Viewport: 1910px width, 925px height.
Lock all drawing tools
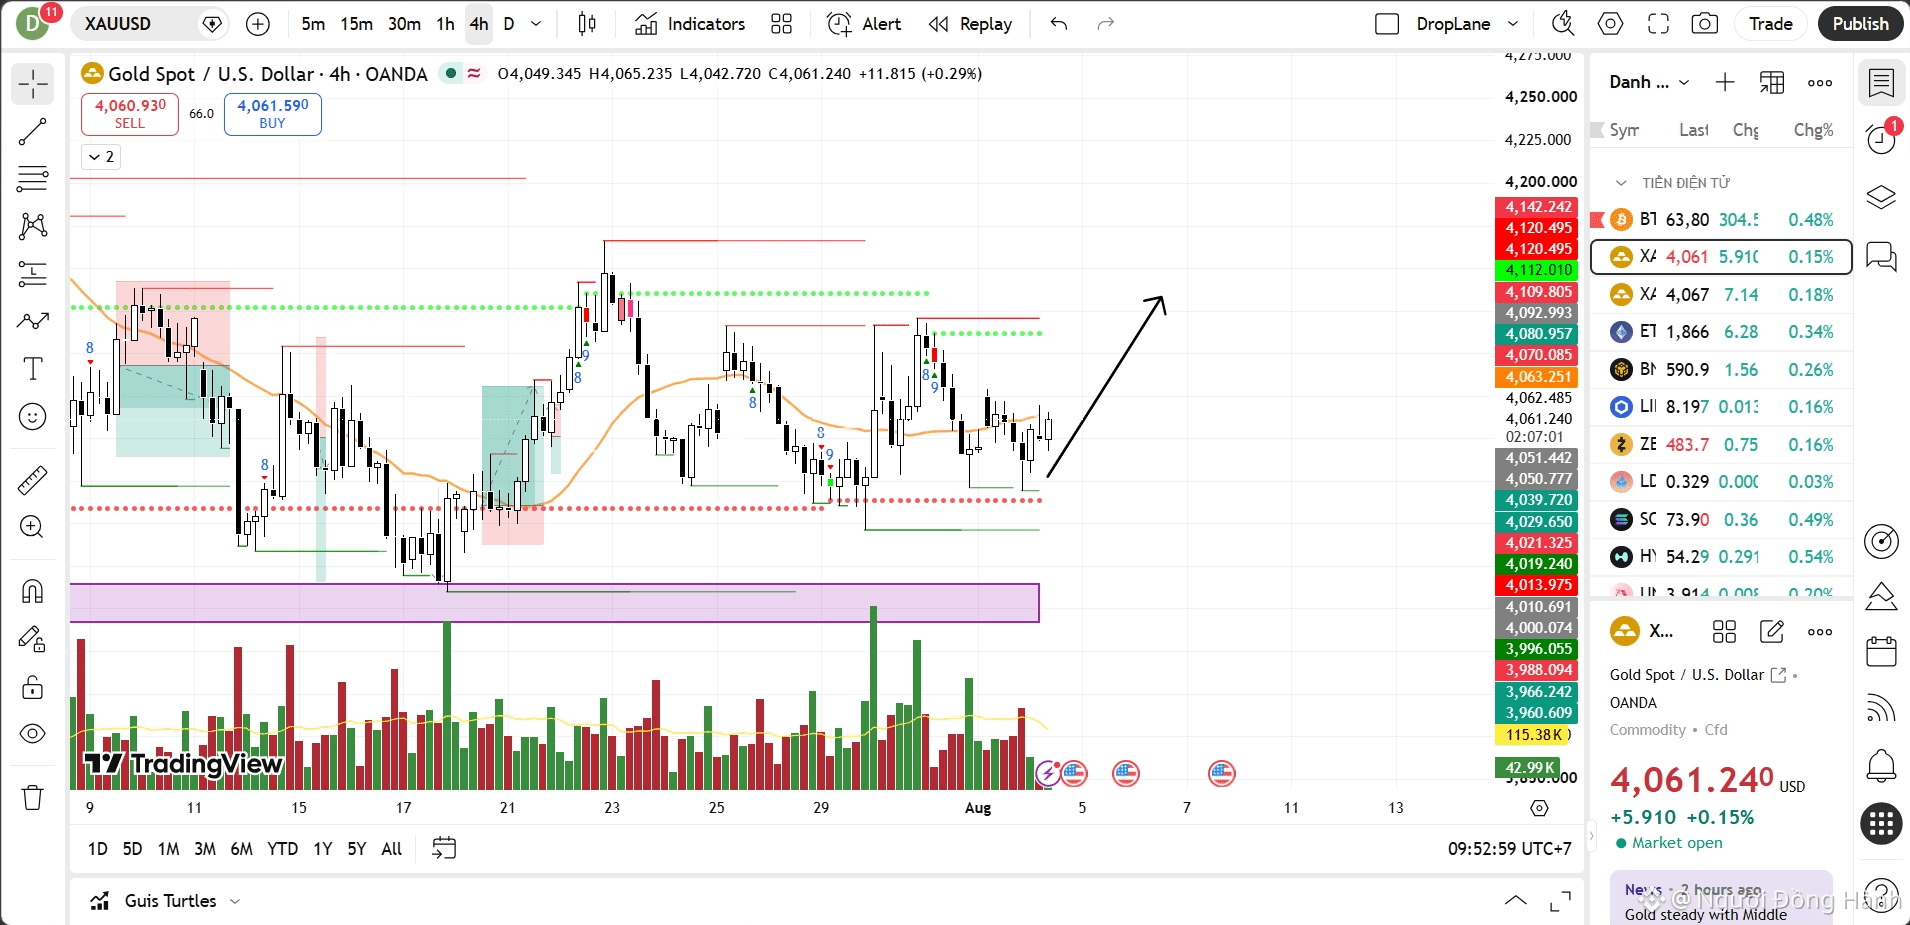(33, 687)
